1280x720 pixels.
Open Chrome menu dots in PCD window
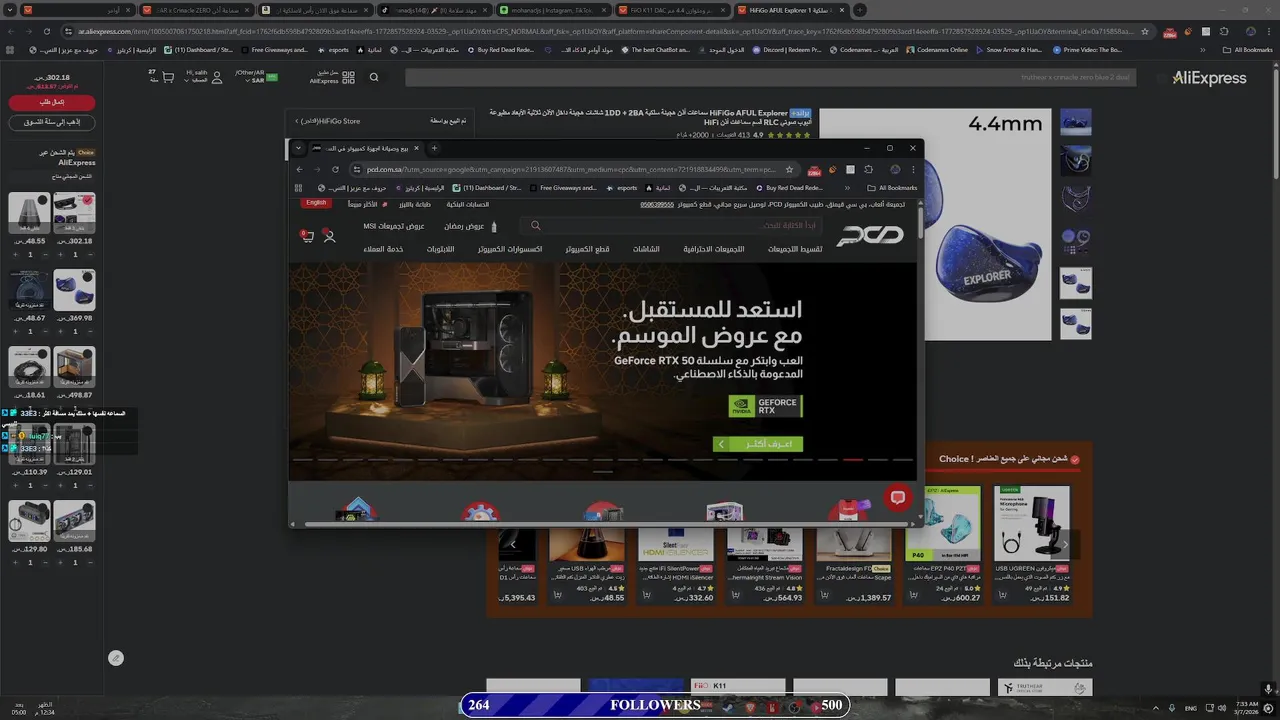913,169
